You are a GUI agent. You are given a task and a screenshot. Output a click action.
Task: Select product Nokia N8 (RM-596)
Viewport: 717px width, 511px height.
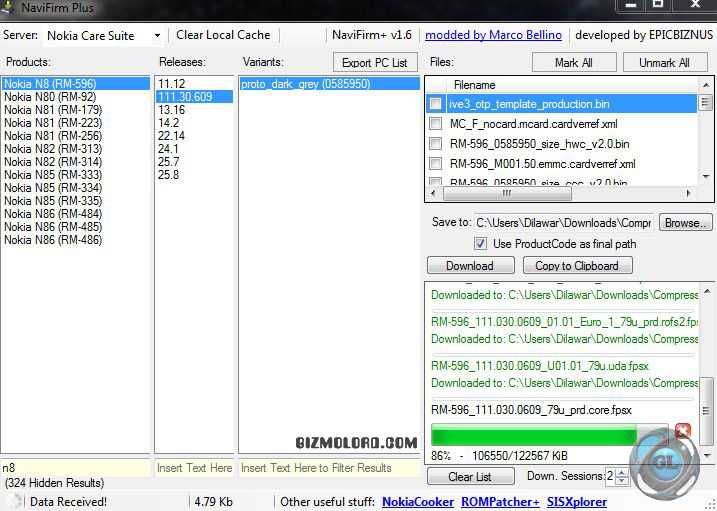(x=75, y=84)
